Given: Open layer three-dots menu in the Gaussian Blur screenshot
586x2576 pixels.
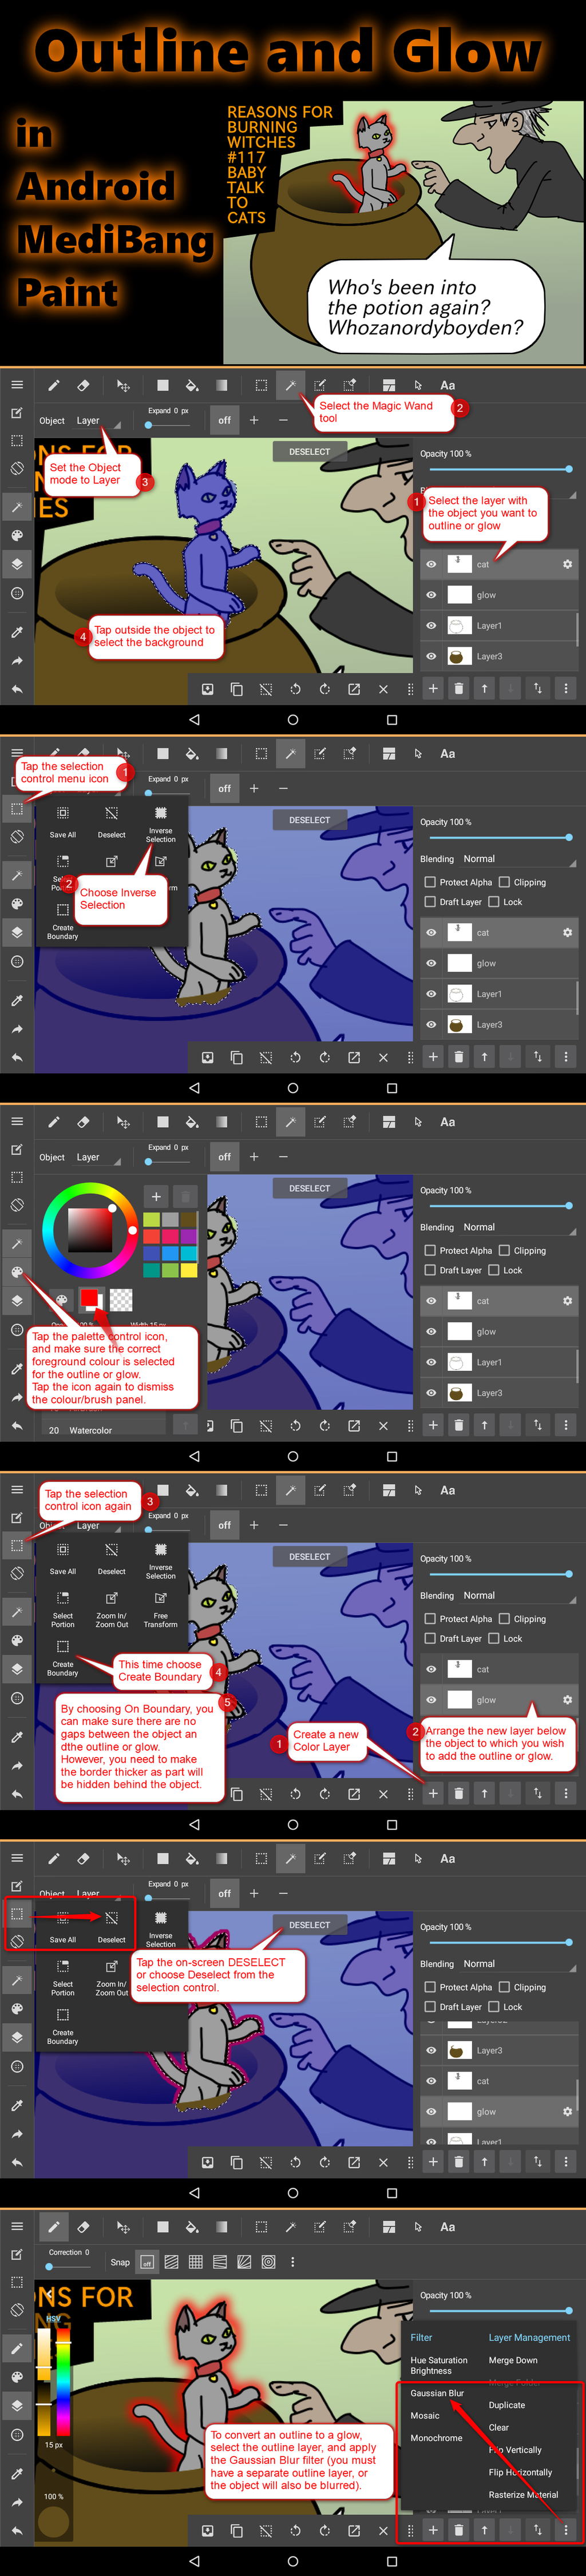Looking at the screenshot, I should pos(565,2530).
